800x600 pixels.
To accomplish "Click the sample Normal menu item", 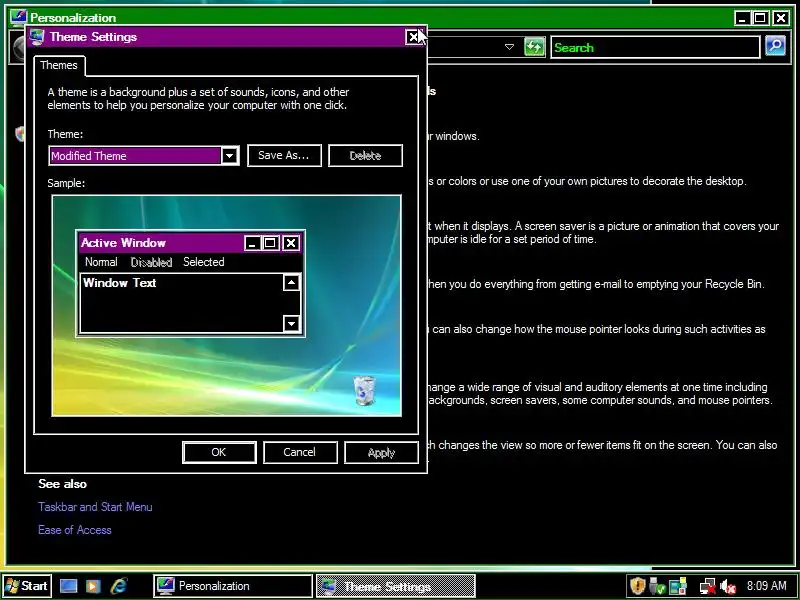I will 101,262.
